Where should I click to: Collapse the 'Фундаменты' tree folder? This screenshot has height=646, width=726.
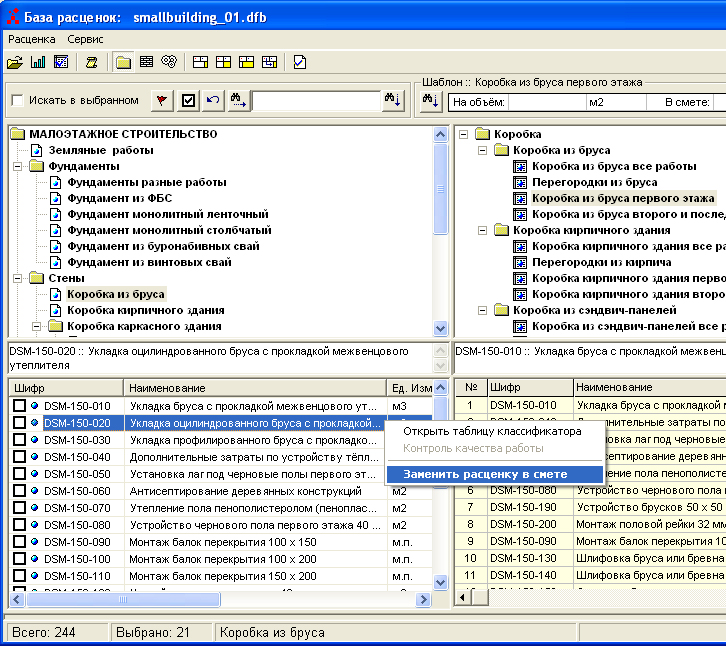tap(17, 166)
